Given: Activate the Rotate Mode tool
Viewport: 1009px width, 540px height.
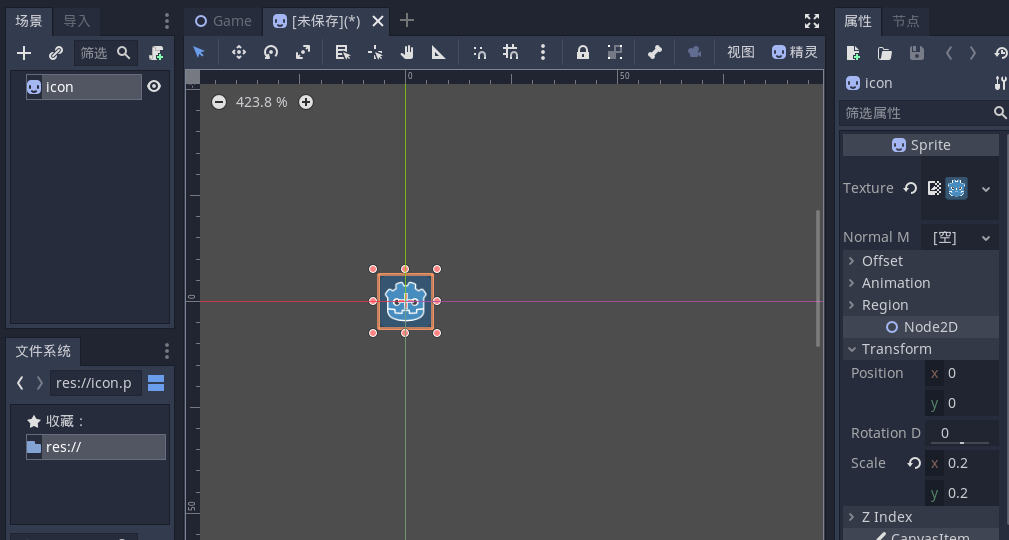Looking at the screenshot, I should [271, 52].
